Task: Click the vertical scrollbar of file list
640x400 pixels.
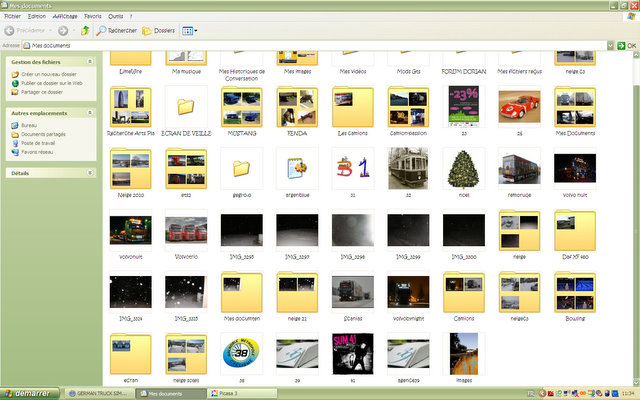Action: coord(636,218)
